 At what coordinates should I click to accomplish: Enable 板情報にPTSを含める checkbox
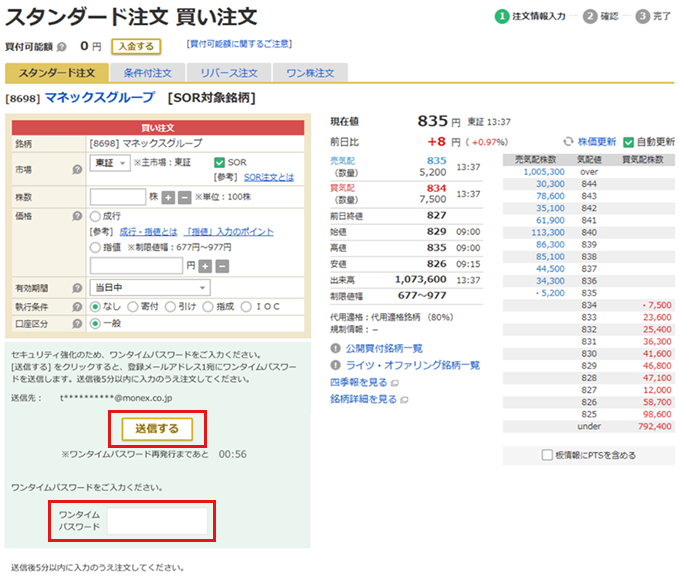(x=546, y=454)
